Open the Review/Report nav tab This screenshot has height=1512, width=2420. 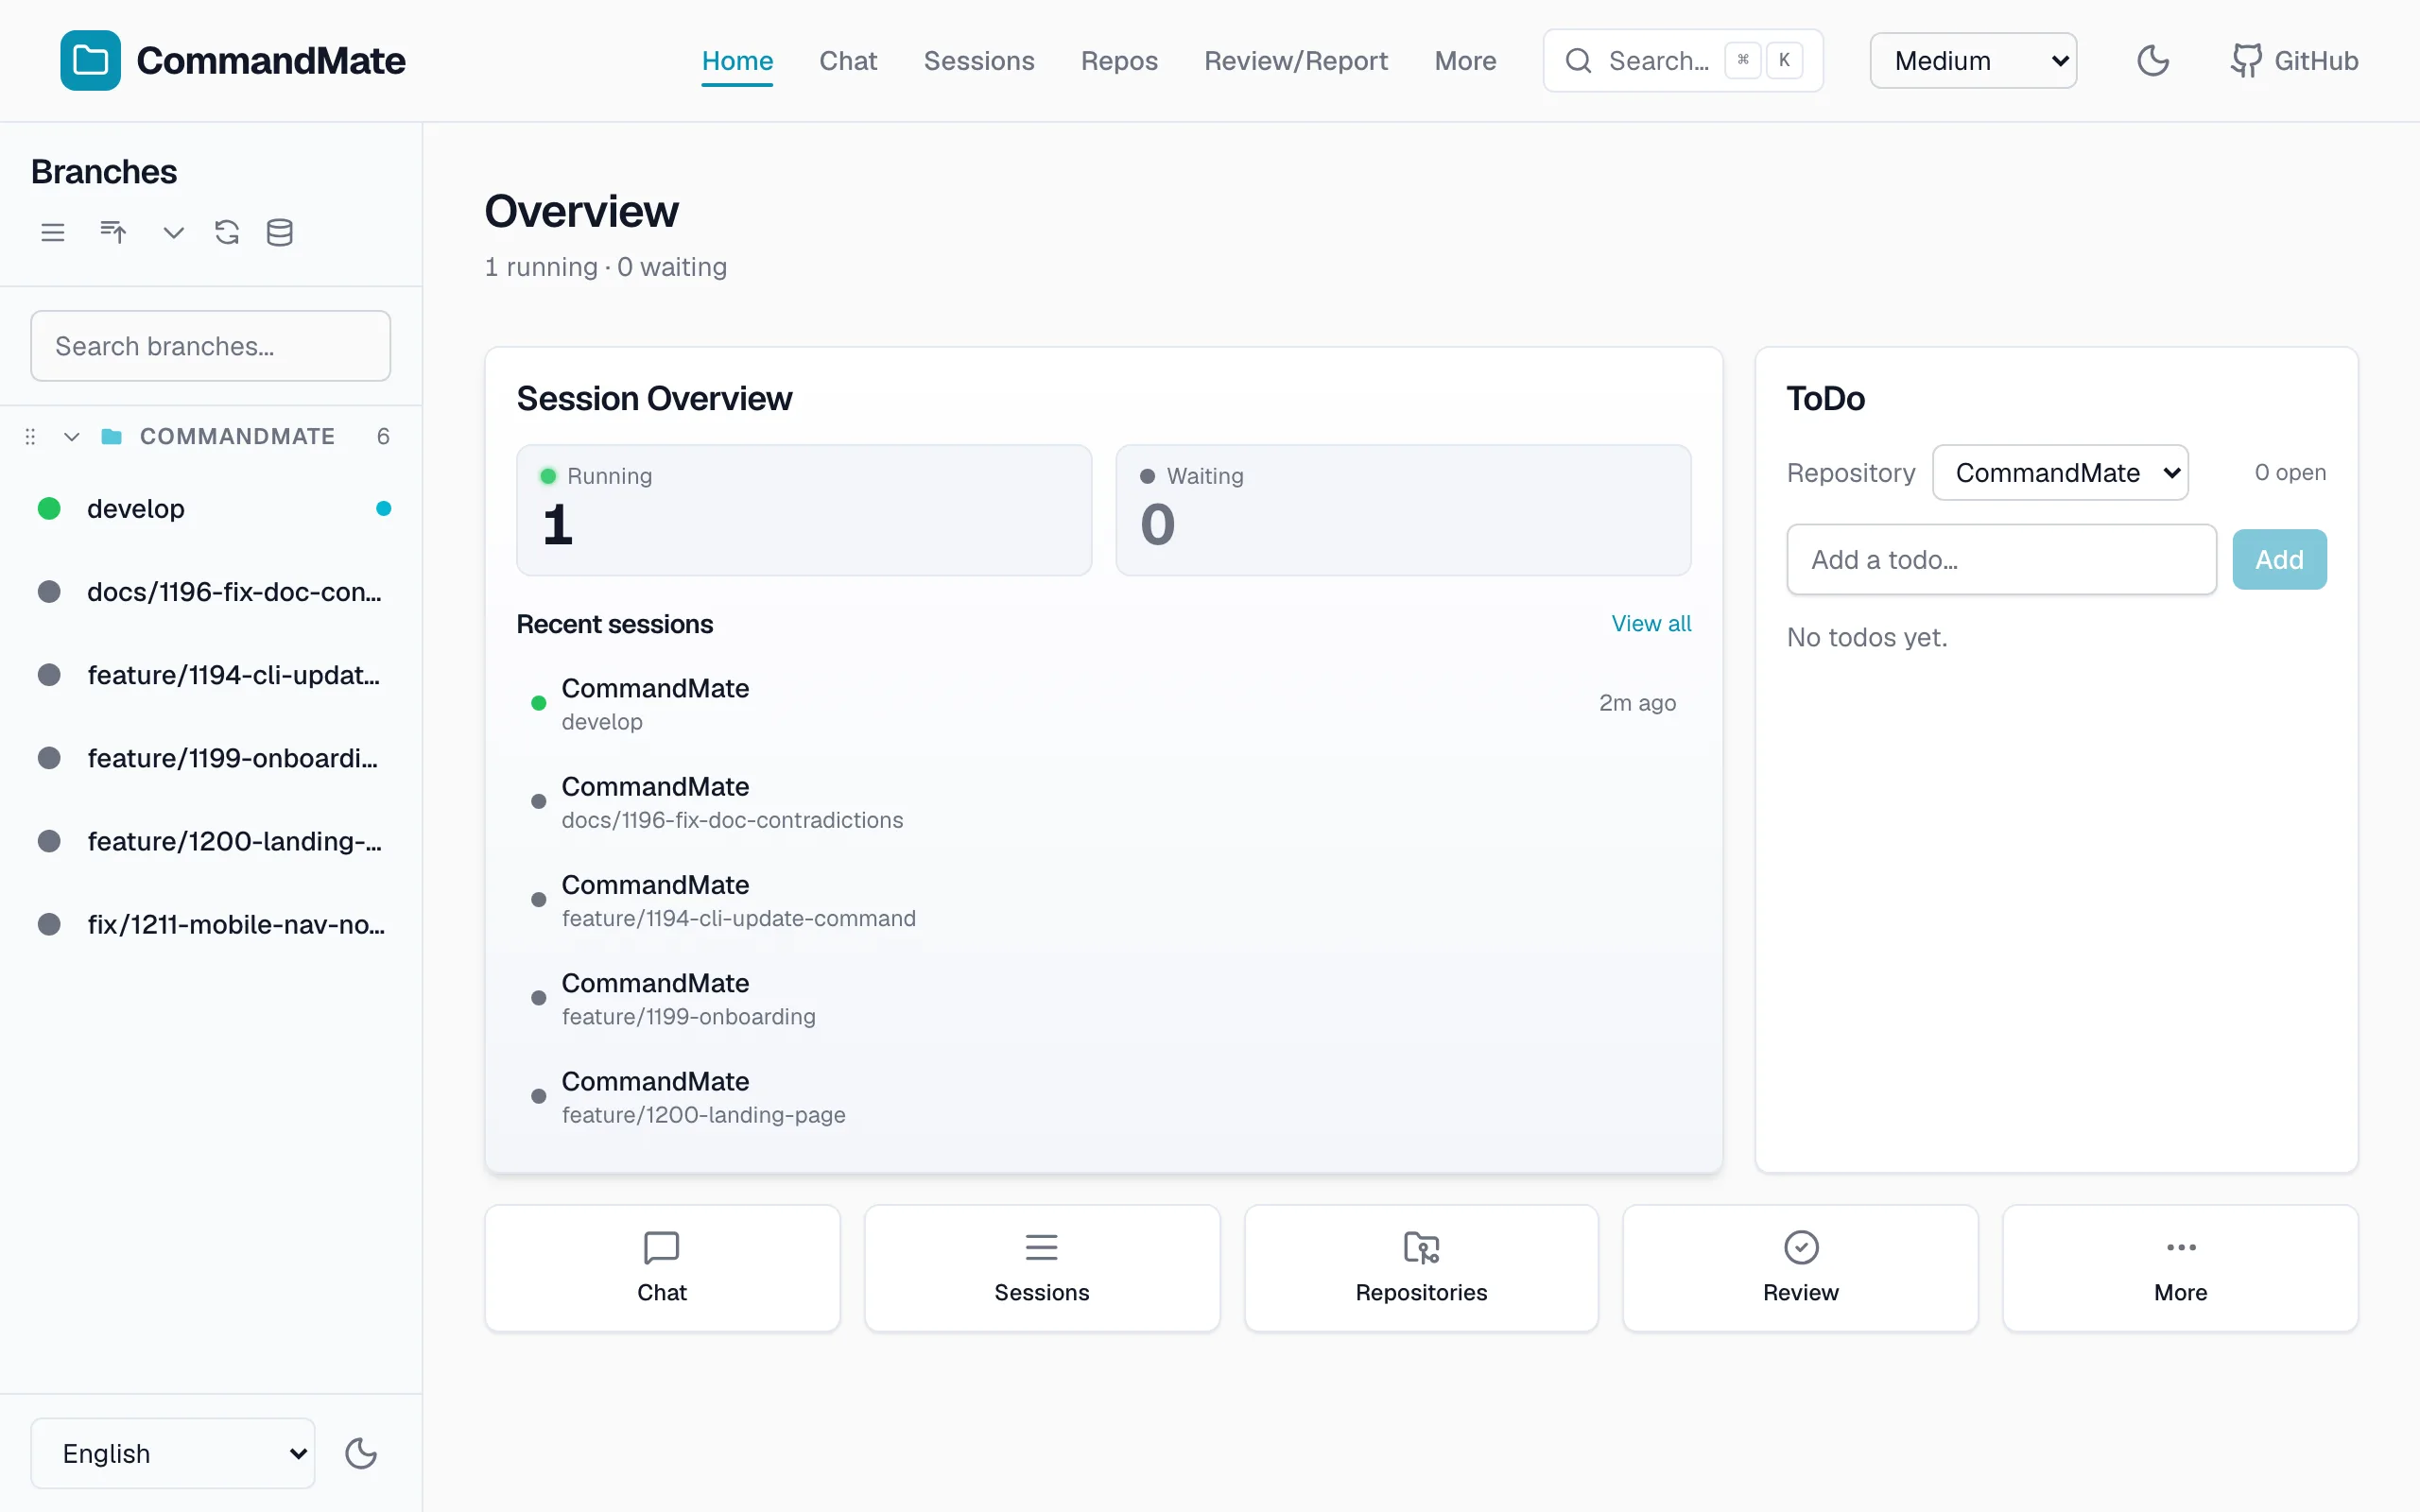[x=1296, y=61]
